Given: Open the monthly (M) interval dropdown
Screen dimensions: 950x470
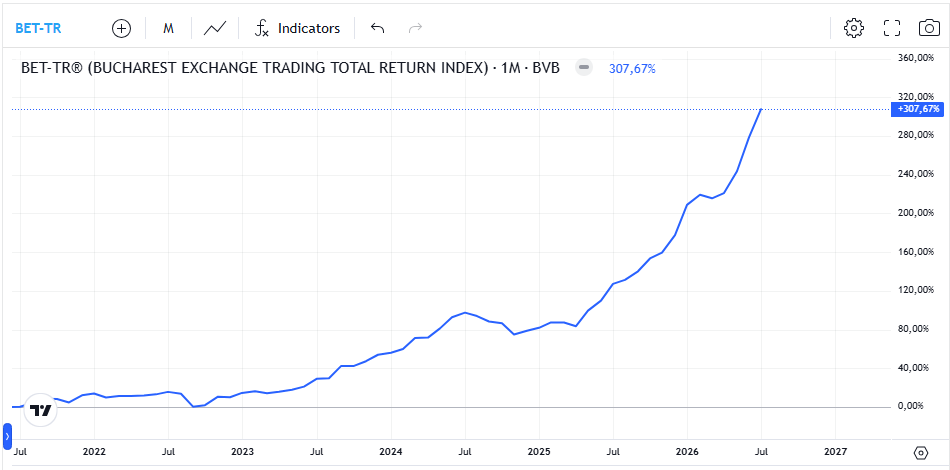Looking at the screenshot, I should [x=168, y=28].
